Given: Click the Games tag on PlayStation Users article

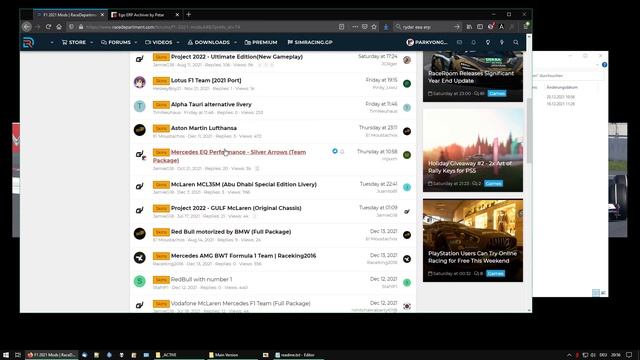Looking at the screenshot, I should pyautogui.click(x=496, y=273).
